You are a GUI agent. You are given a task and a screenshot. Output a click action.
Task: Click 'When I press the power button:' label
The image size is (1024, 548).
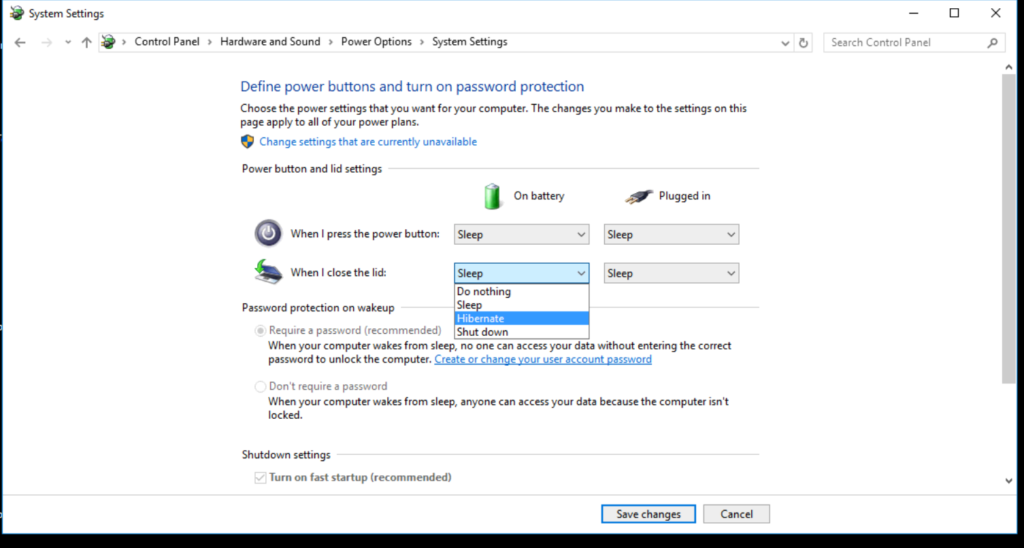point(365,233)
